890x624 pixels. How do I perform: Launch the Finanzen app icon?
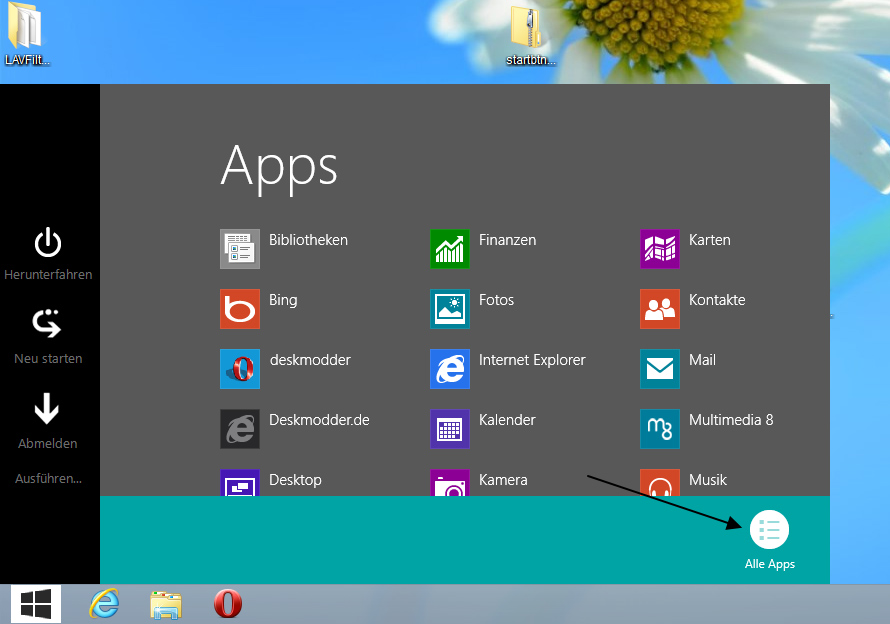click(450, 249)
